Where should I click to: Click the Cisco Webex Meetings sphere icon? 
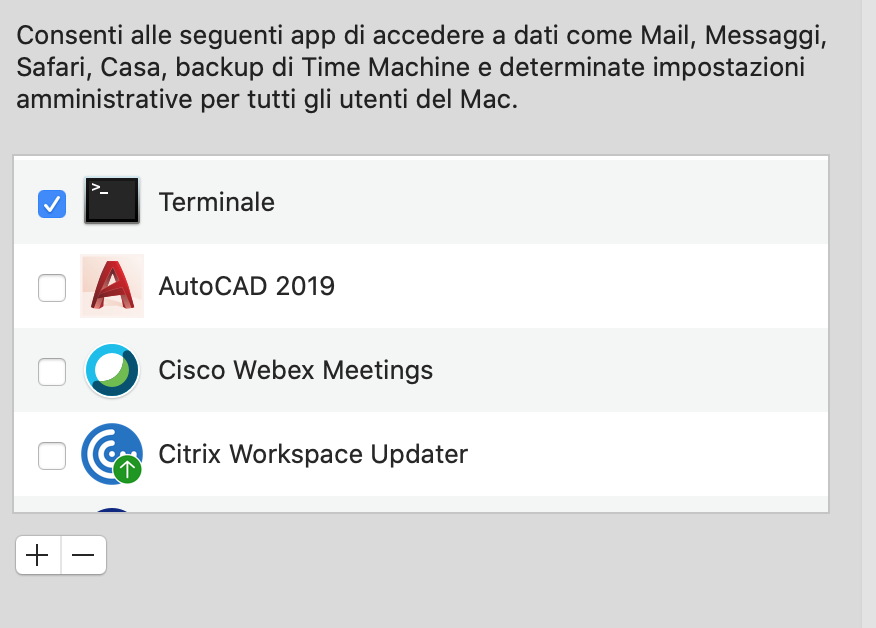[112, 370]
